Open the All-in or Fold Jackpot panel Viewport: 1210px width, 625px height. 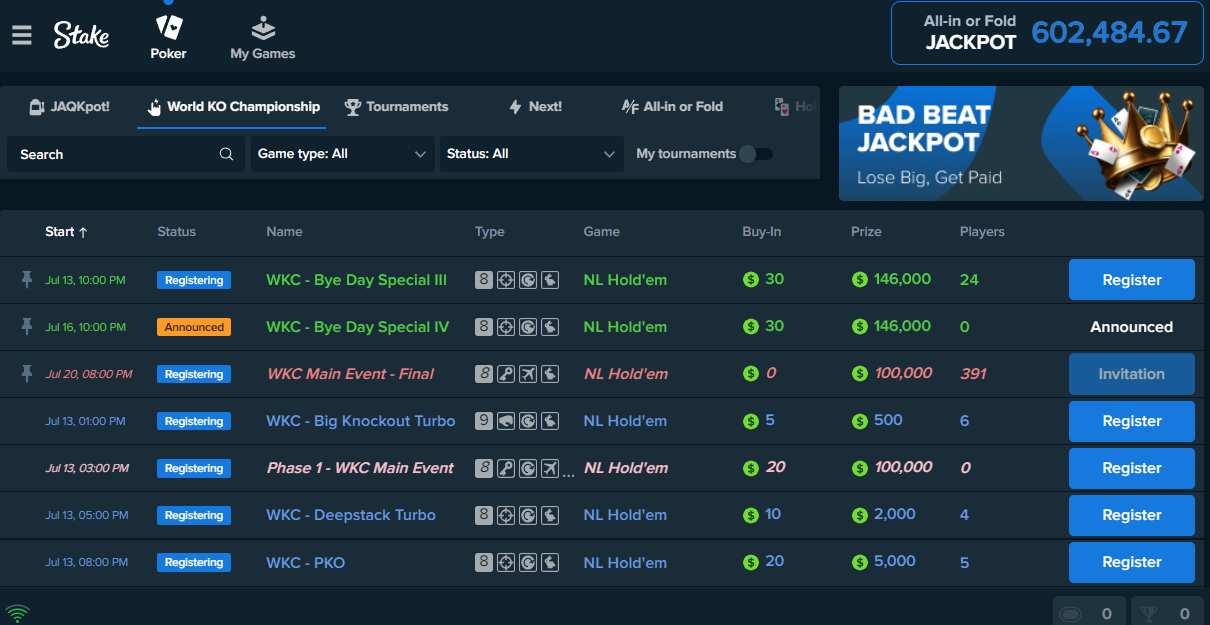point(1047,33)
